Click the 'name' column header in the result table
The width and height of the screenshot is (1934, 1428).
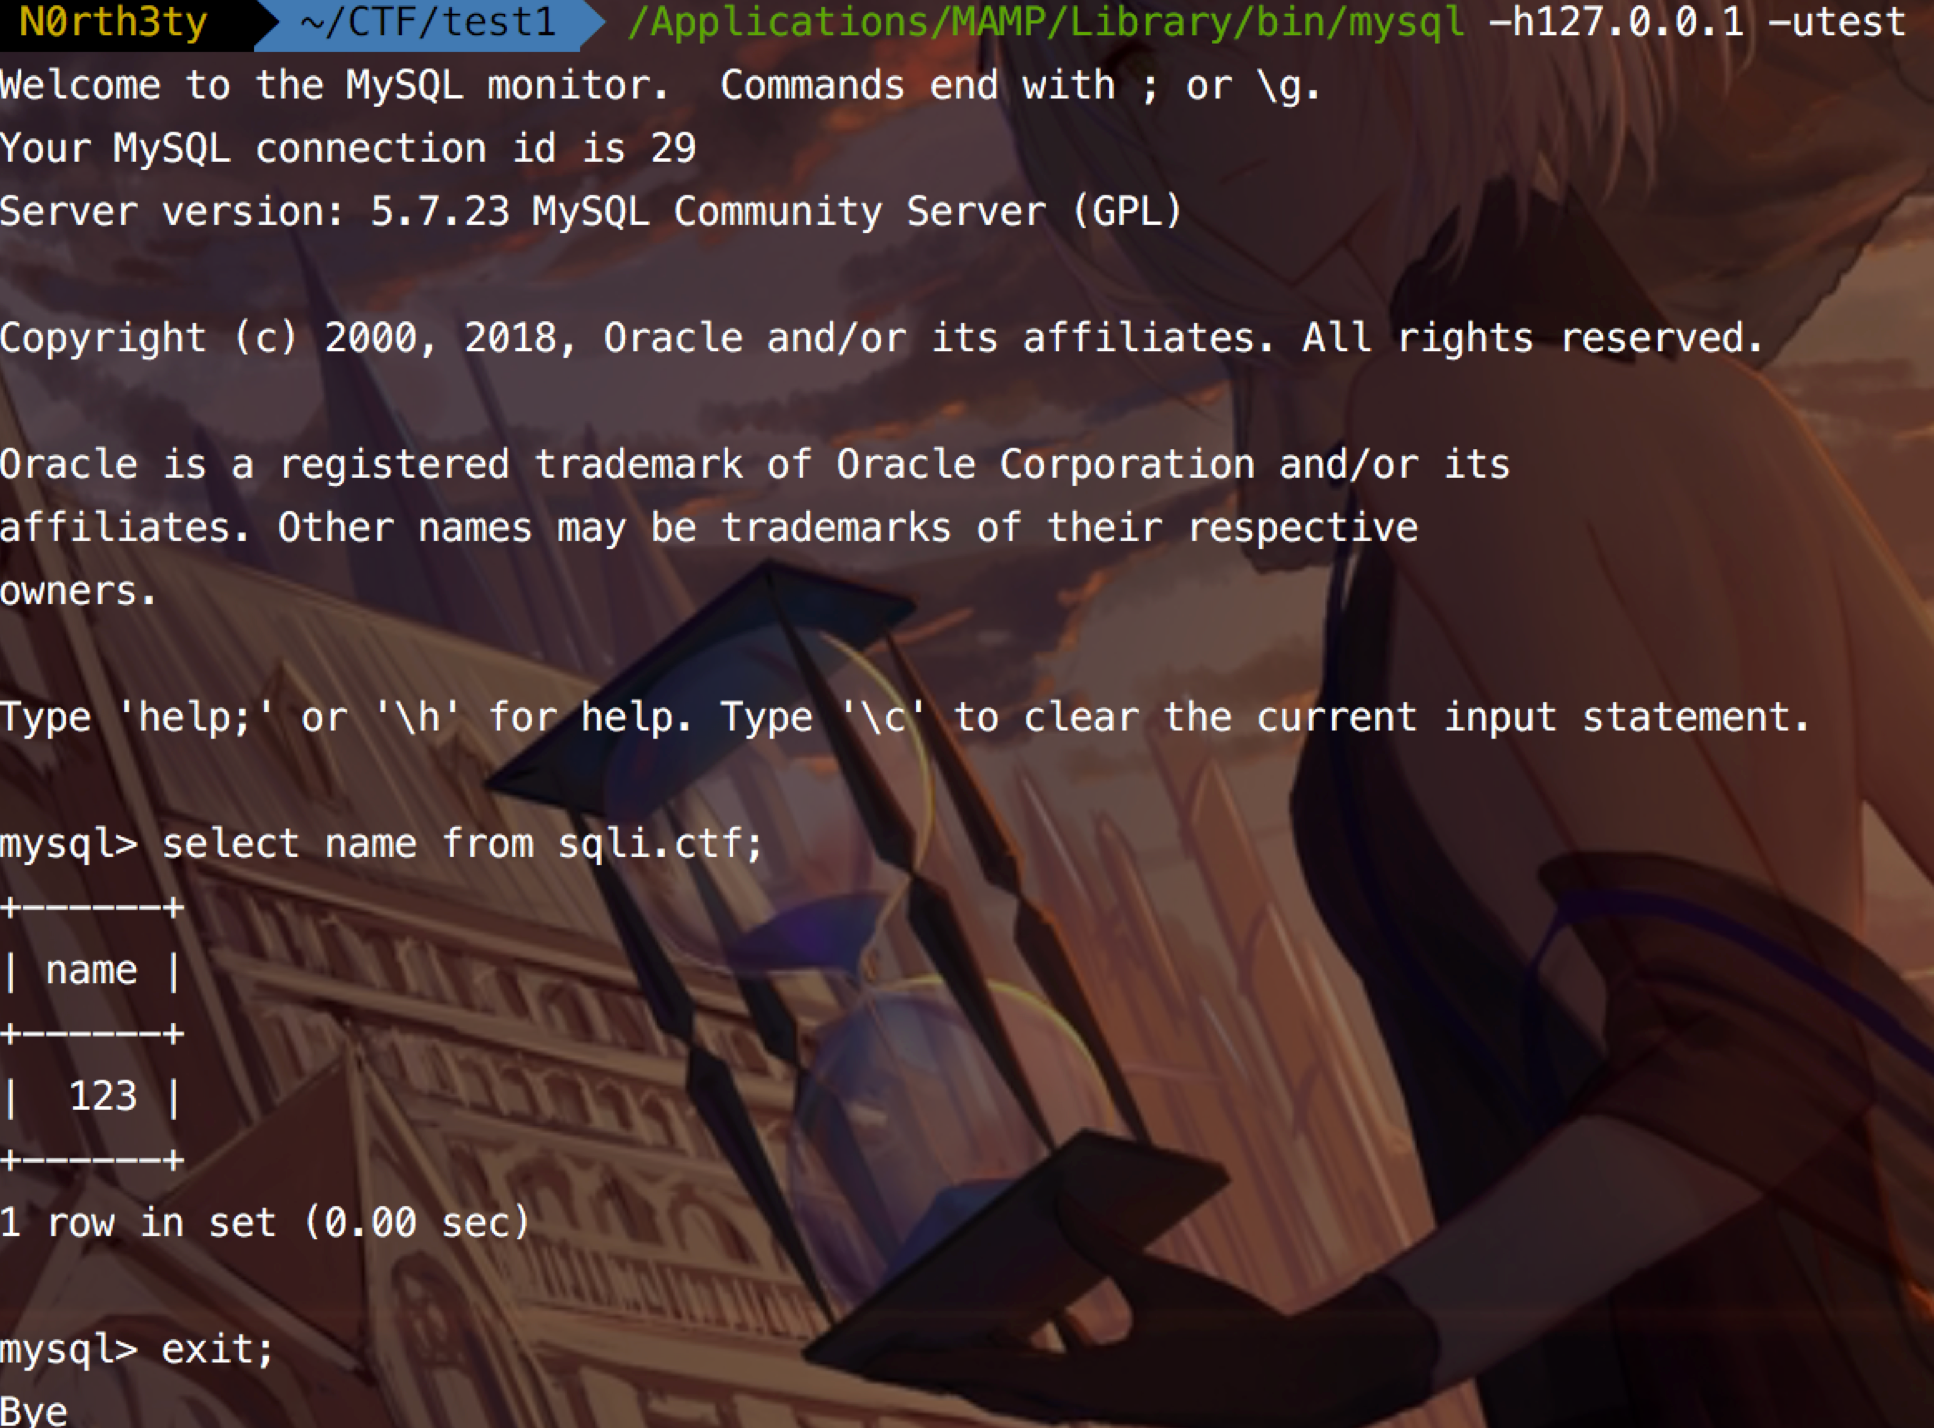[91, 970]
